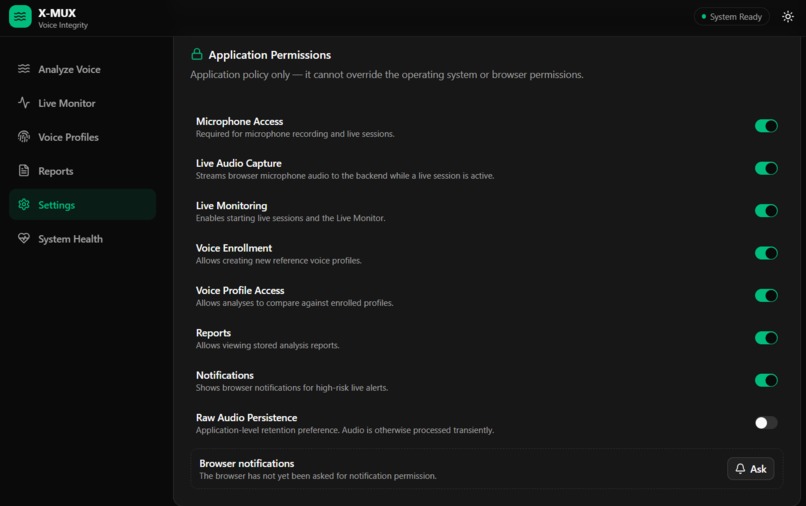The image size is (806, 506).
Task: Disable the Microphone Access toggle
Action: click(x=766, y=126)
